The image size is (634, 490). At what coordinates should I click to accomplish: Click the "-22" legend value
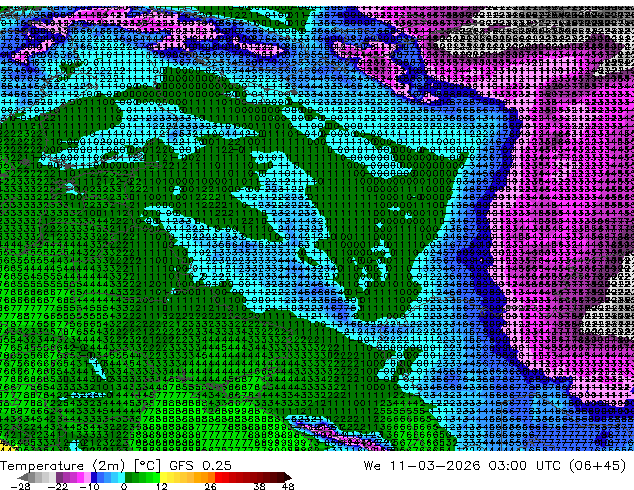click(58, 486)
